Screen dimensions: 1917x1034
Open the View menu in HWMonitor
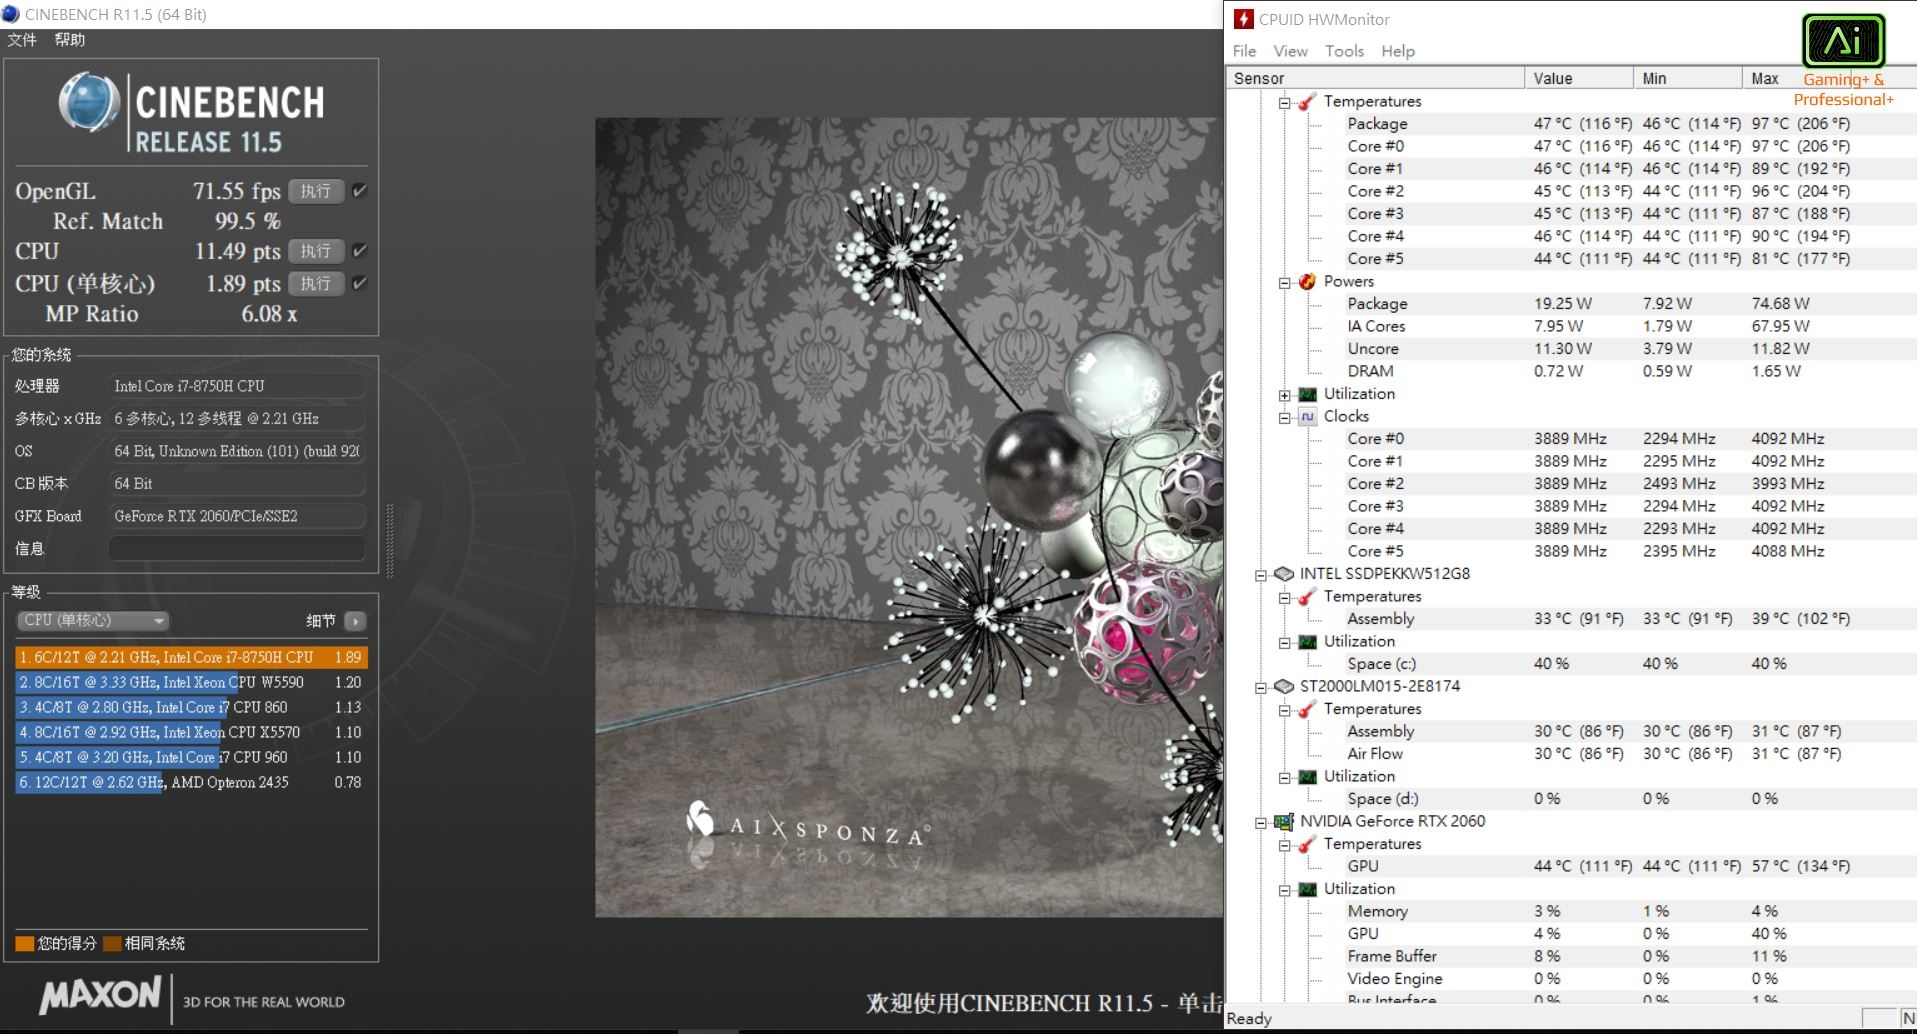[1290, 51]
